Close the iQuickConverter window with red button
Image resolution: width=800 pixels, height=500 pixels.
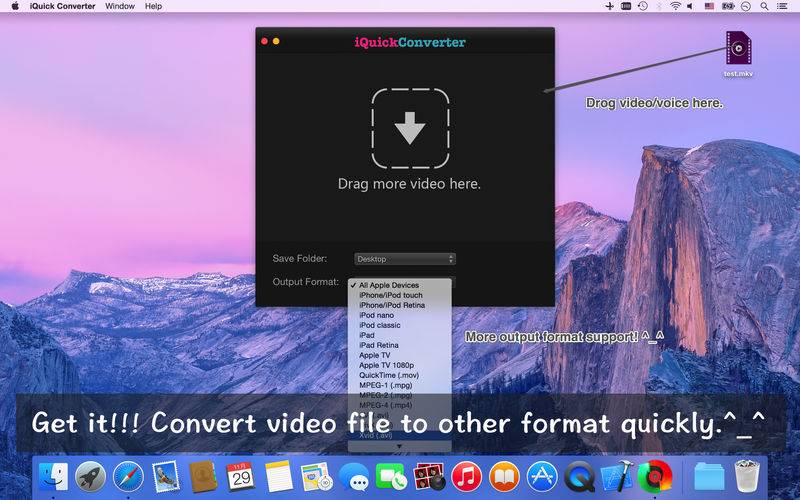[264, 41]
